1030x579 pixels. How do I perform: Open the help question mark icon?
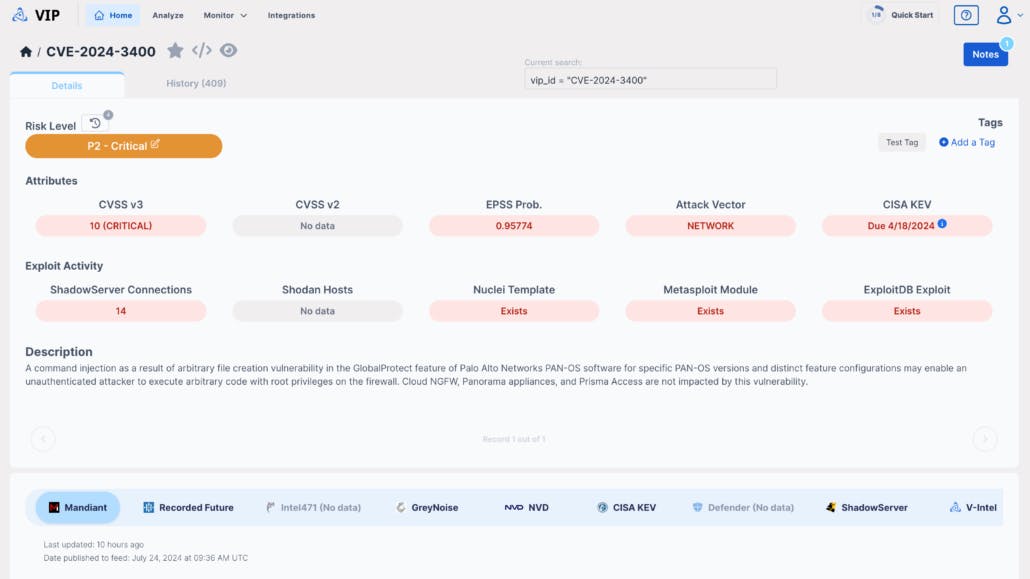tap(965, 15)
